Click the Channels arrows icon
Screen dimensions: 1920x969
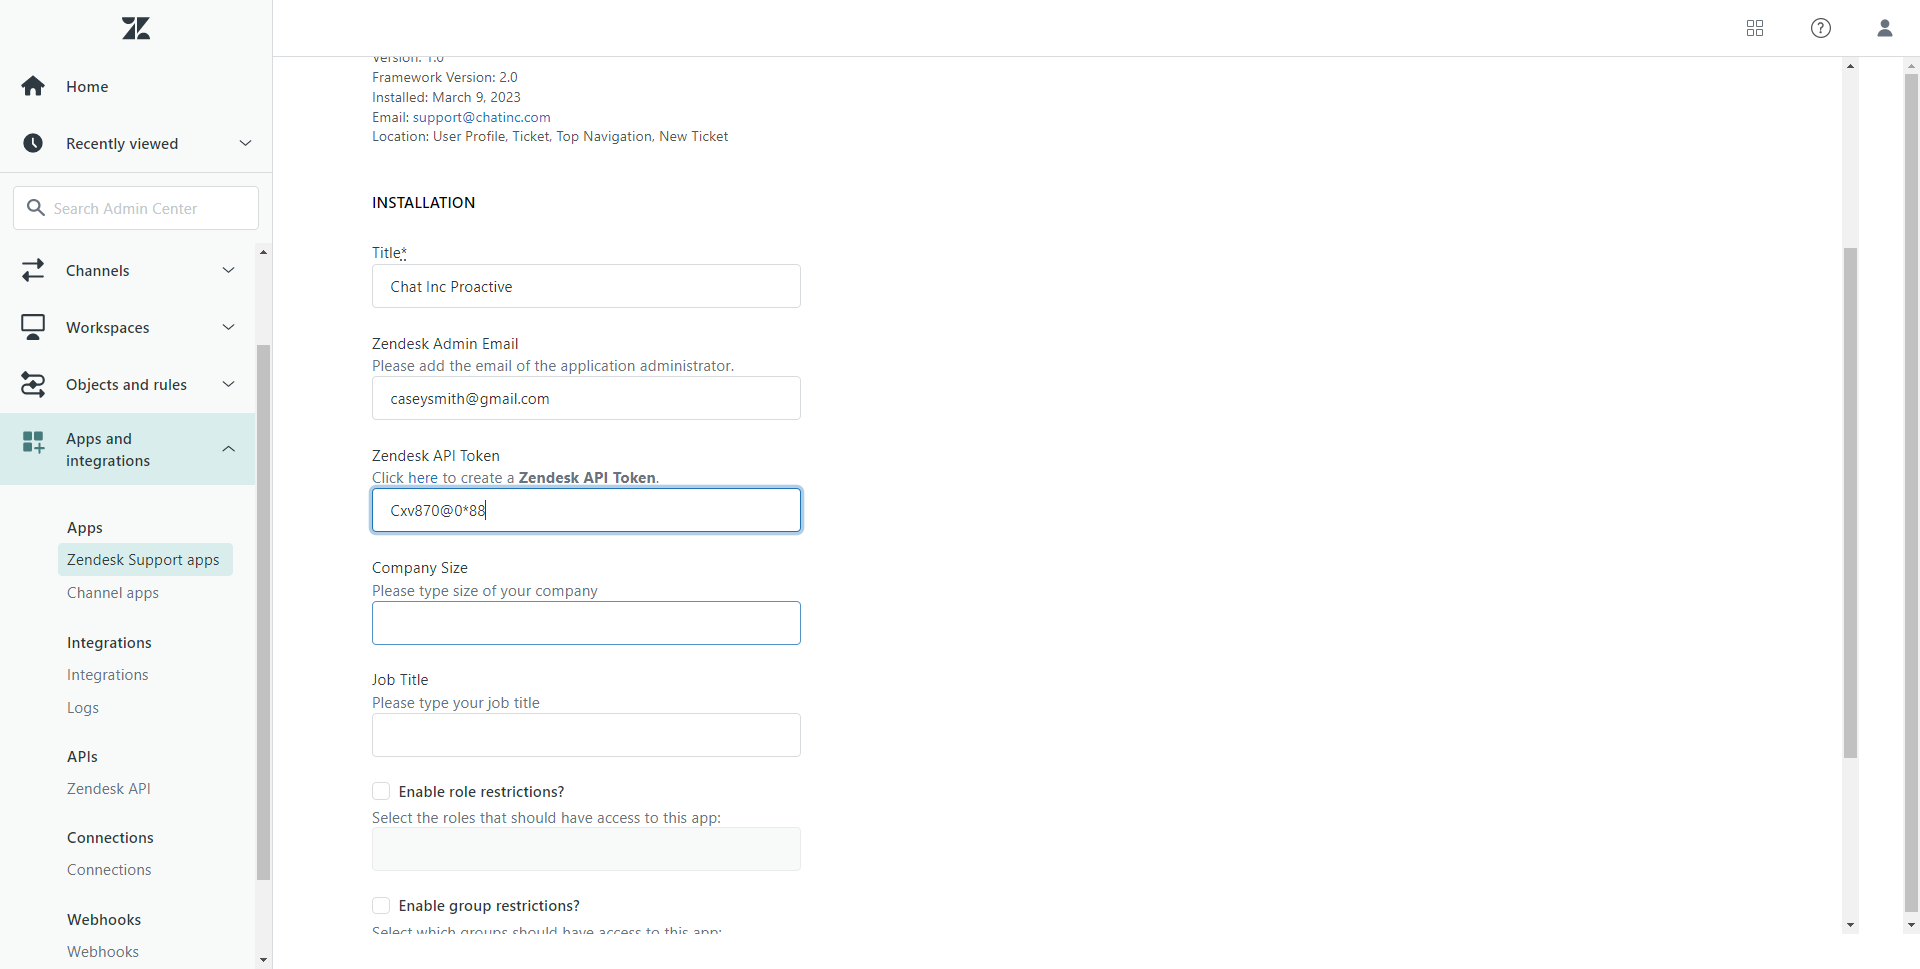pos(33,271)
